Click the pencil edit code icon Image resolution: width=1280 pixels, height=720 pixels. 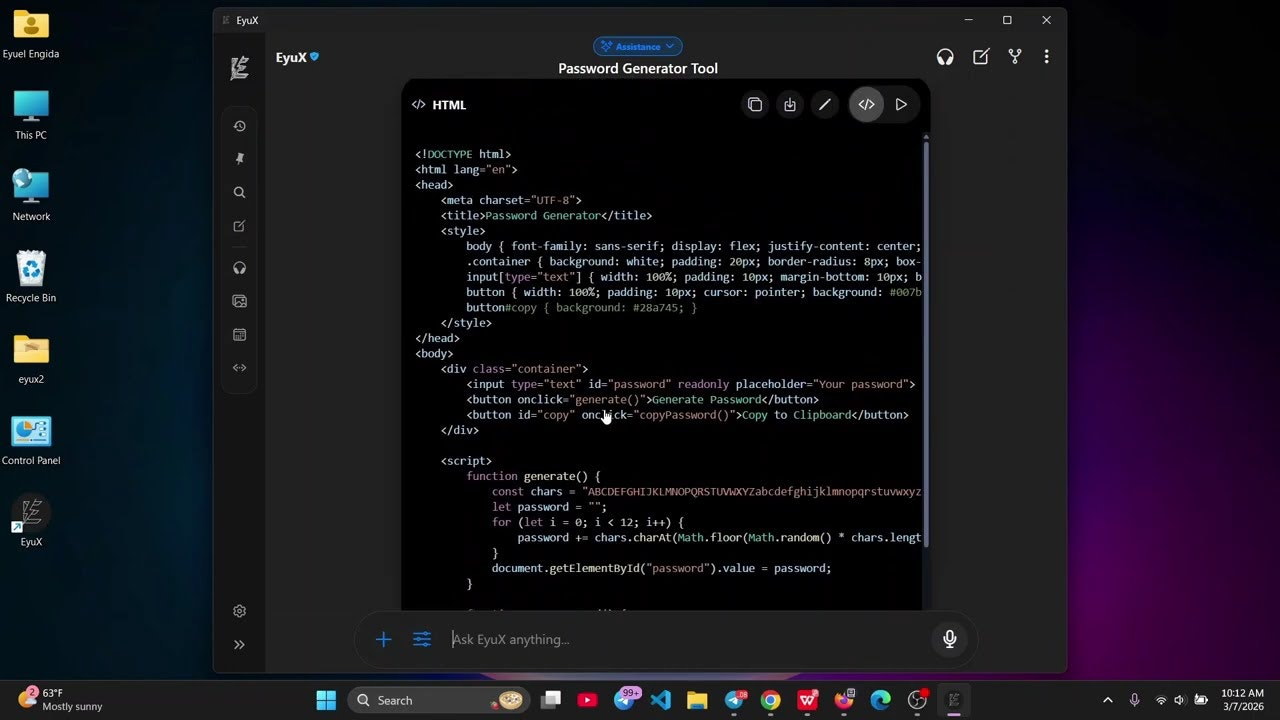[825, 105]
